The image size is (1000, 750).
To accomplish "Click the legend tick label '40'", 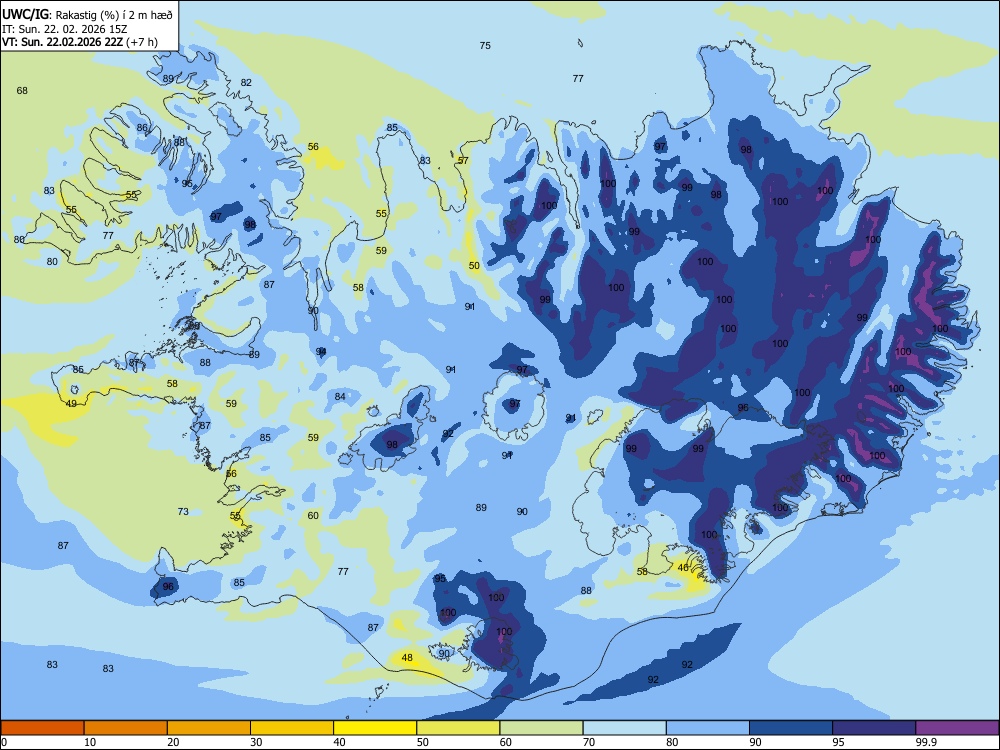I will tap(339, 742).
